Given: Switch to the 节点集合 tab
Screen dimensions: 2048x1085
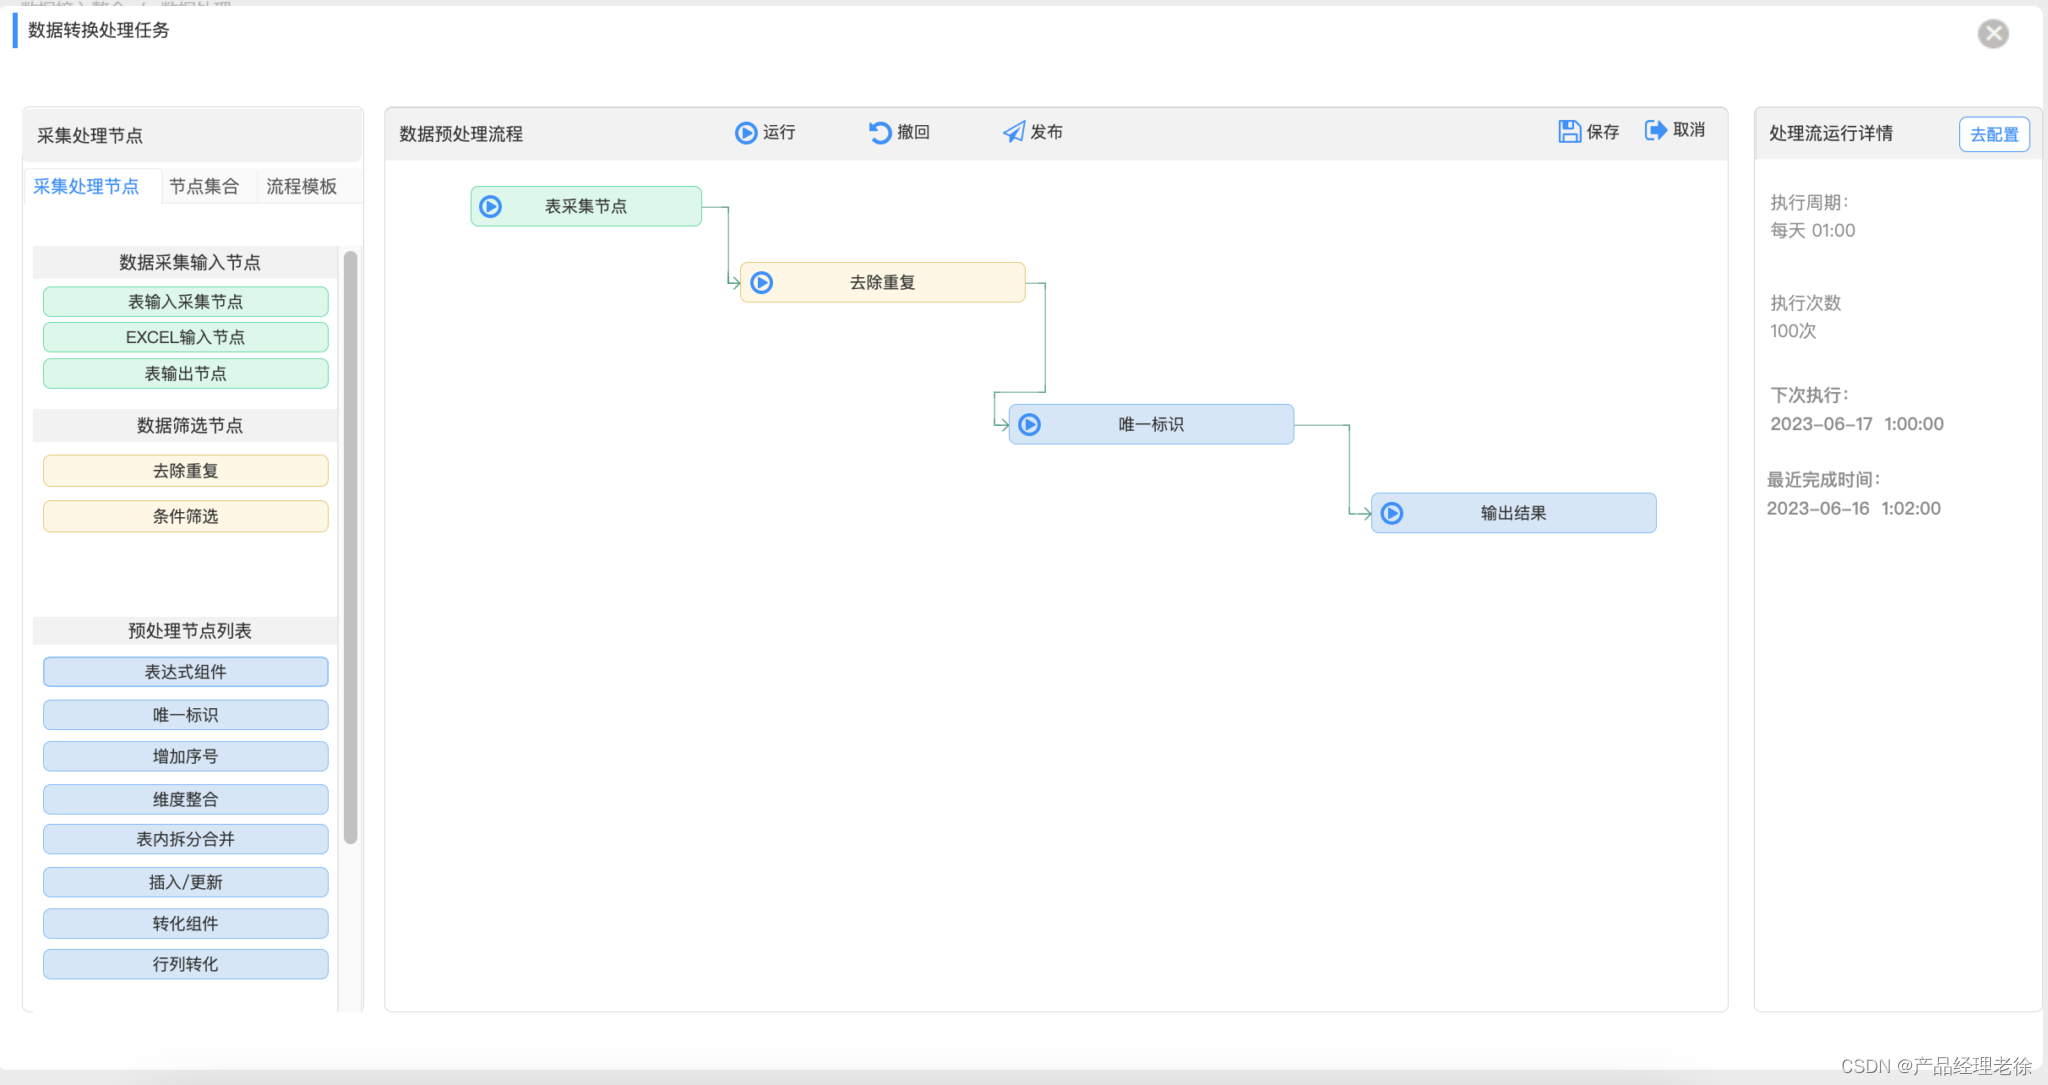Looking at the screenshot, I should coord(204,186).
